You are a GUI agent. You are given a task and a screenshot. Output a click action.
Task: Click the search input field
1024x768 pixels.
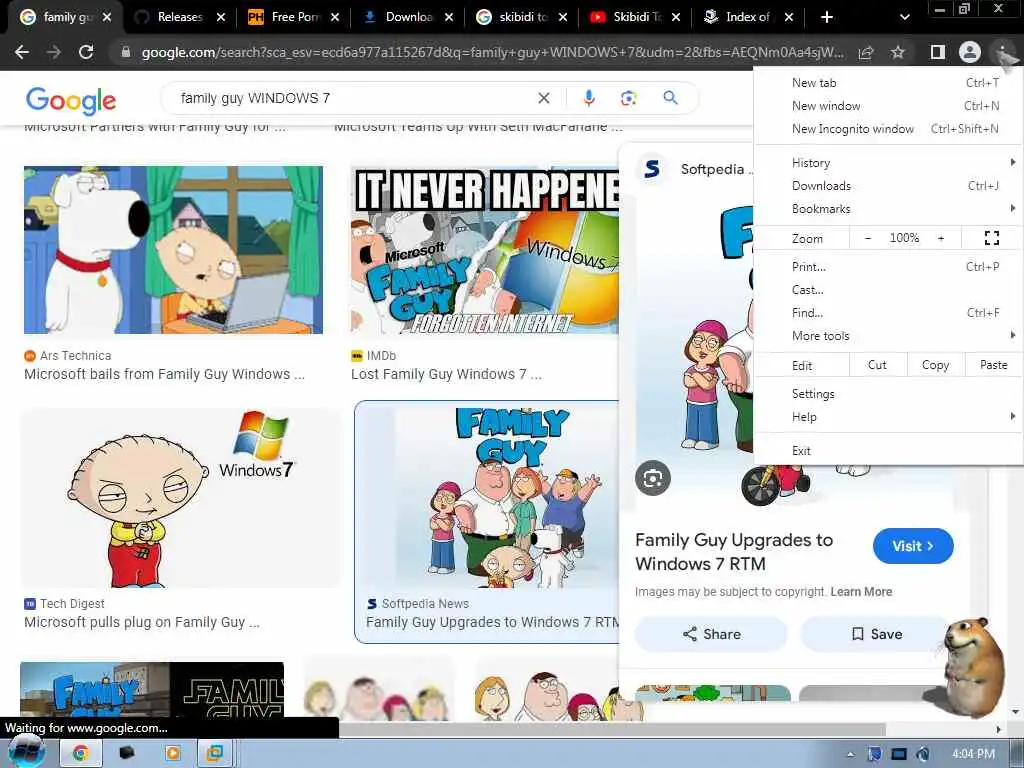click(x=353, y=98)
